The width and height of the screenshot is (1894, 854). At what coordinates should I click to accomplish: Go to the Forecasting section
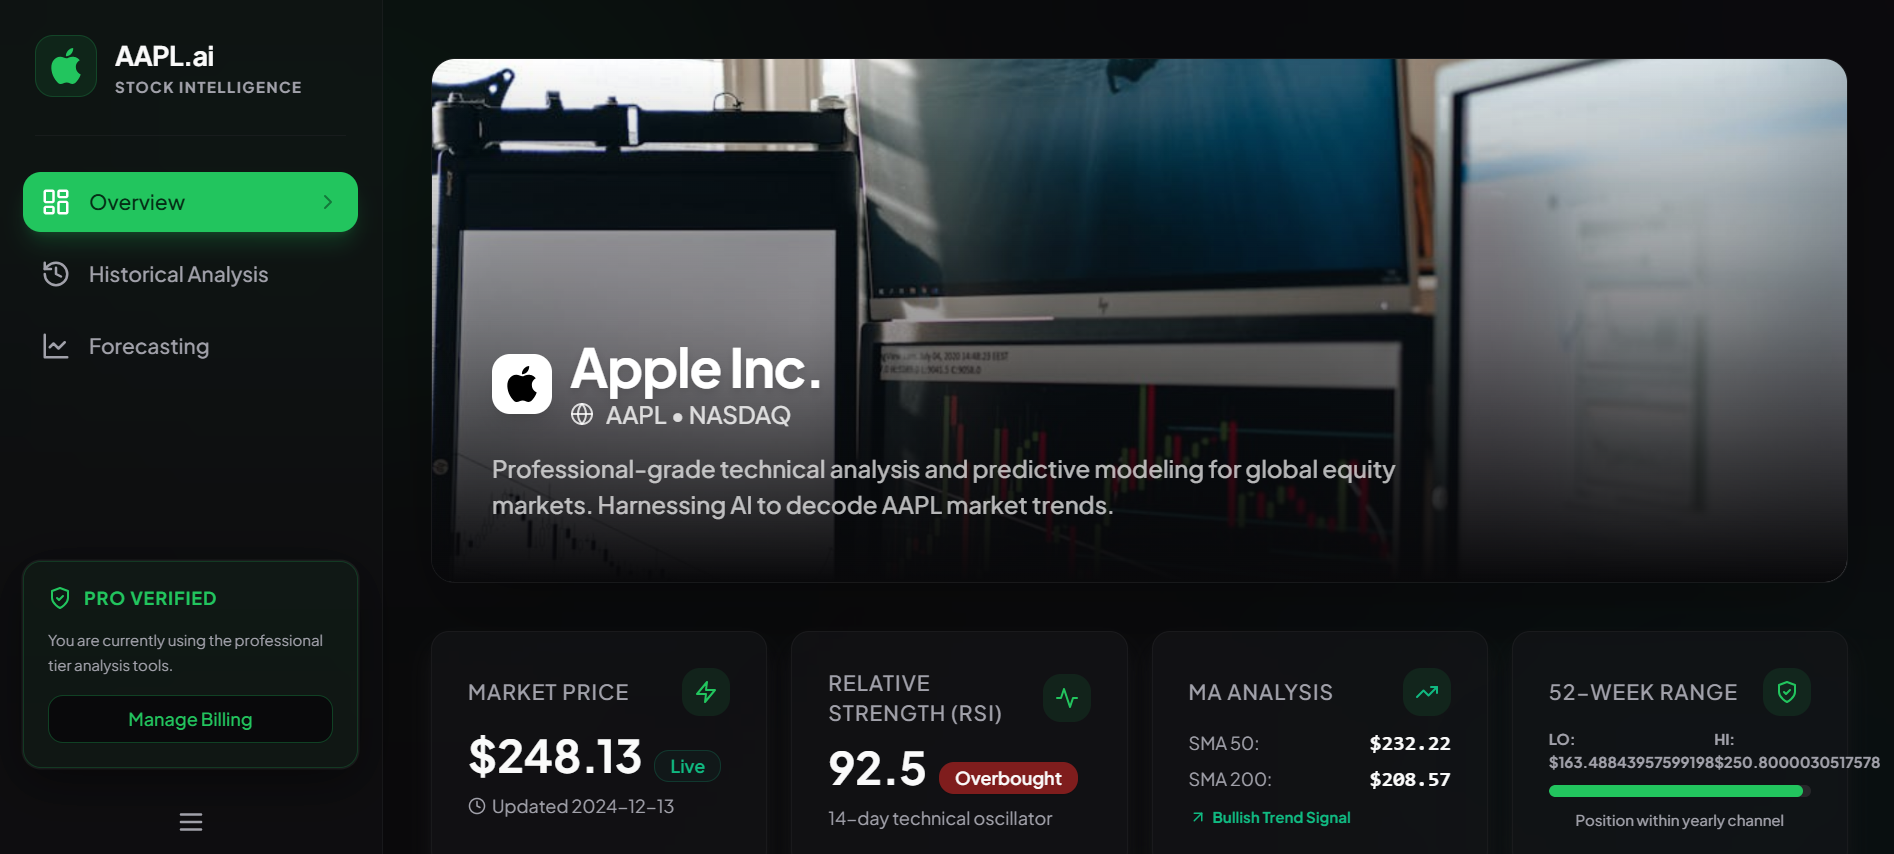tap(190, 346)
